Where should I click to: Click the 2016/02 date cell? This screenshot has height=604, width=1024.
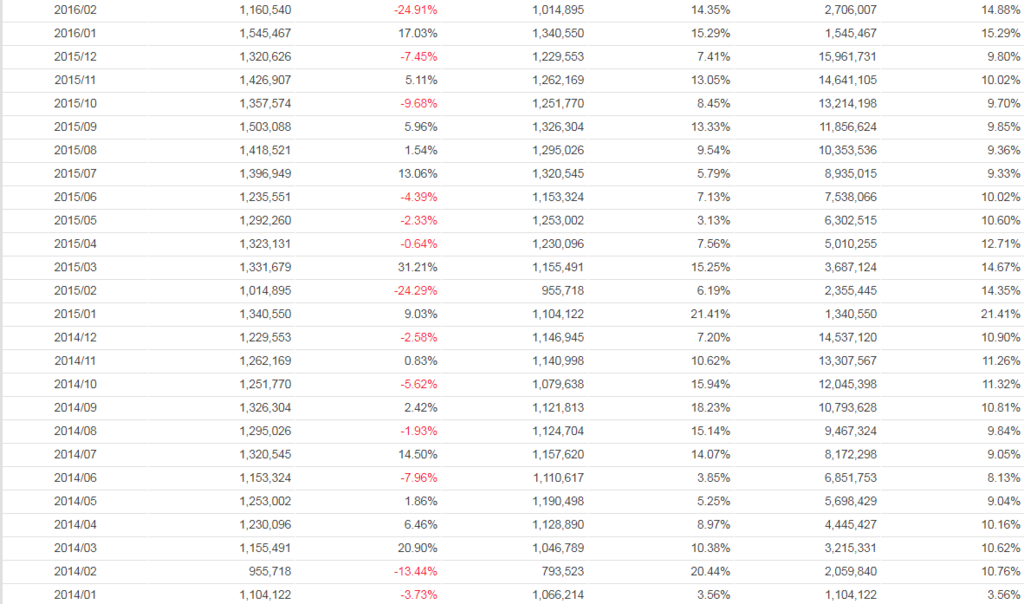76,10
